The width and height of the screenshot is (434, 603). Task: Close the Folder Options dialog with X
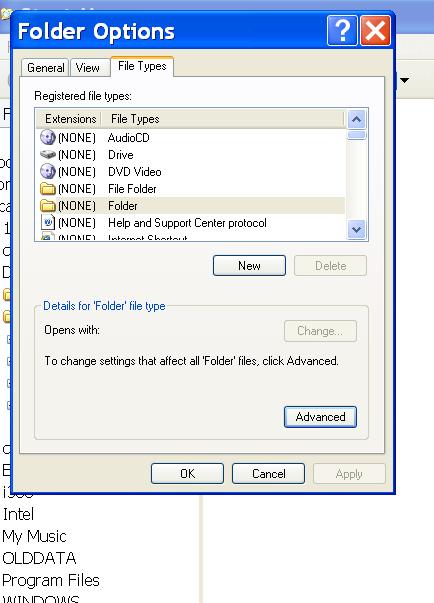pos(375,30)
